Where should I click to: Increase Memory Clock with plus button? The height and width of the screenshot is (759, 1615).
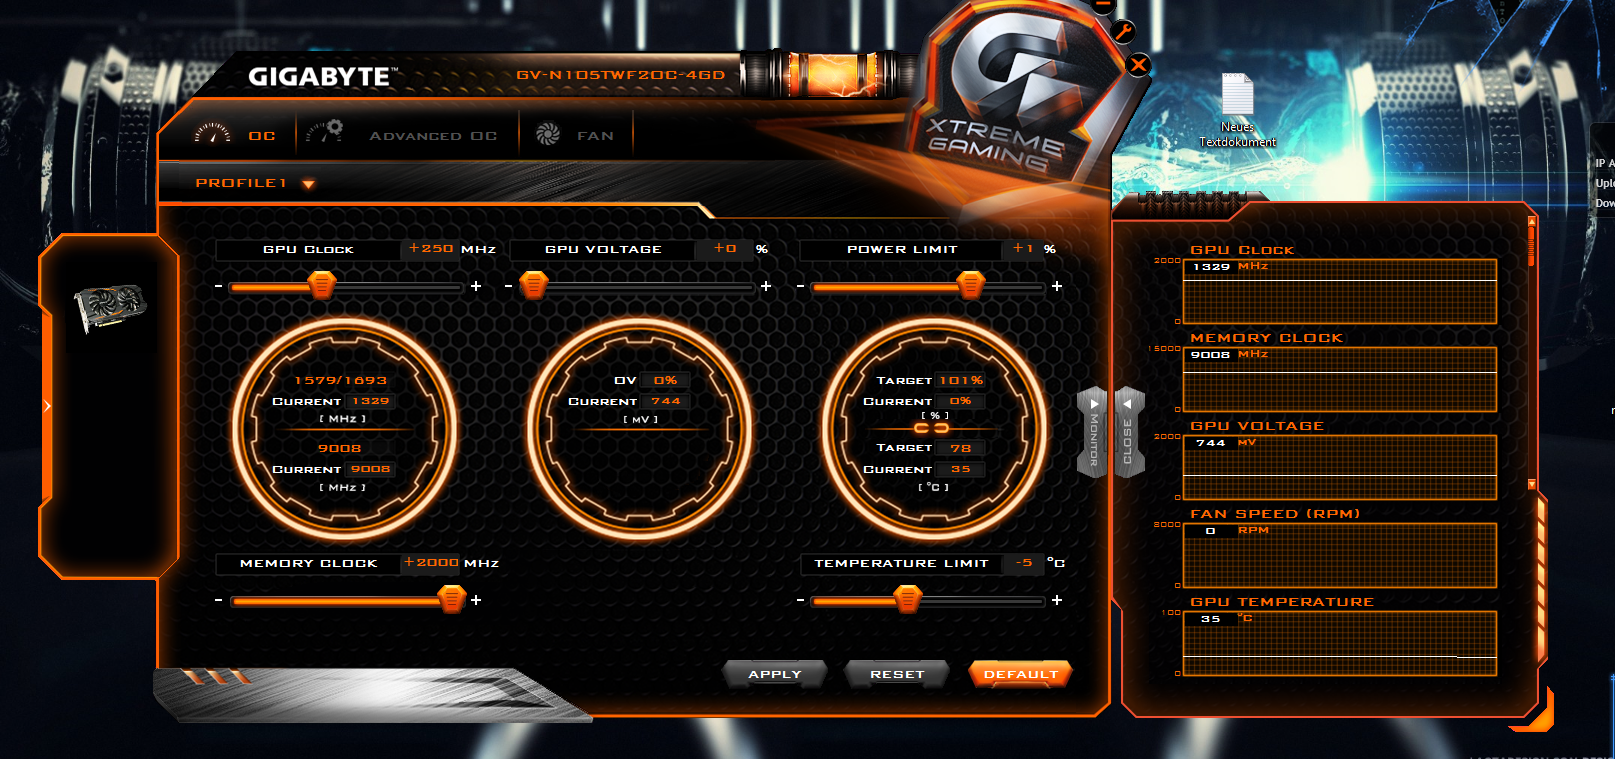click(x=476, y=600)
